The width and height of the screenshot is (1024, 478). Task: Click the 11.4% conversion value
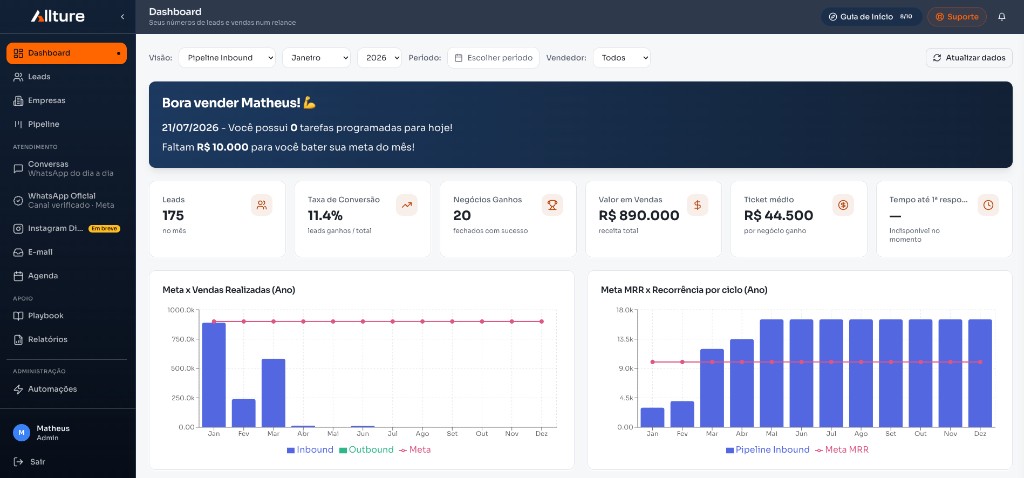[x=325, y=216]
